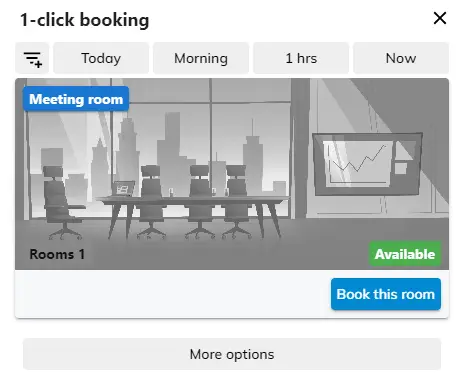Click the tallest skyscraper in the window
This screenshot has width=463, height=380.
(x=173, y=153)
